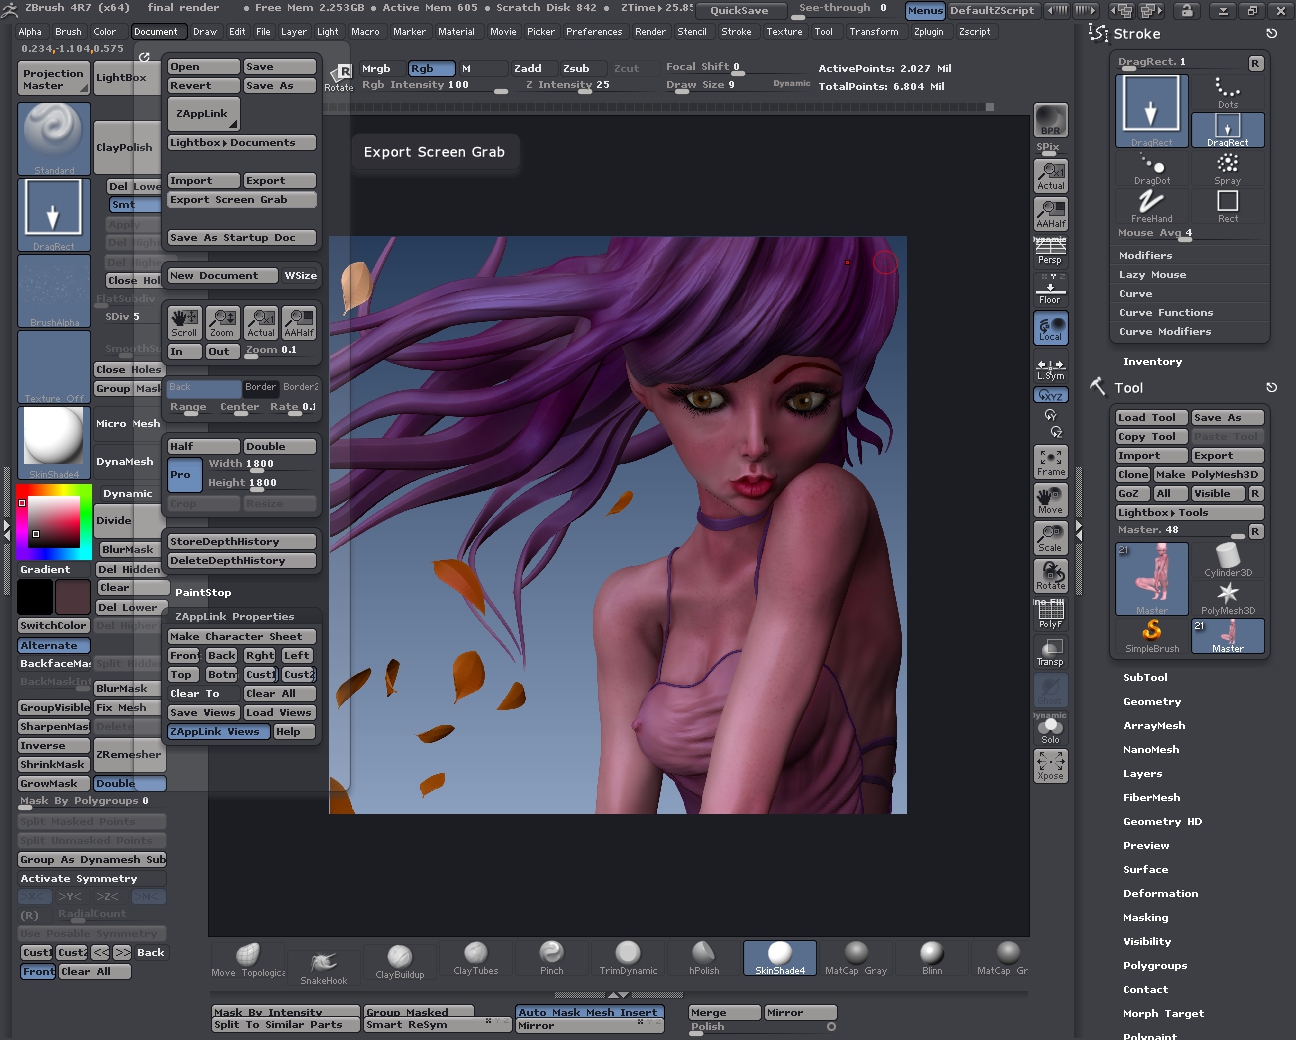Image resolution: width=1296 pixels, height=1040 pixels.
Task: Open the SkinShade4 material thumbnail on left
Action: pyautogui.click(x=54, y=443)
